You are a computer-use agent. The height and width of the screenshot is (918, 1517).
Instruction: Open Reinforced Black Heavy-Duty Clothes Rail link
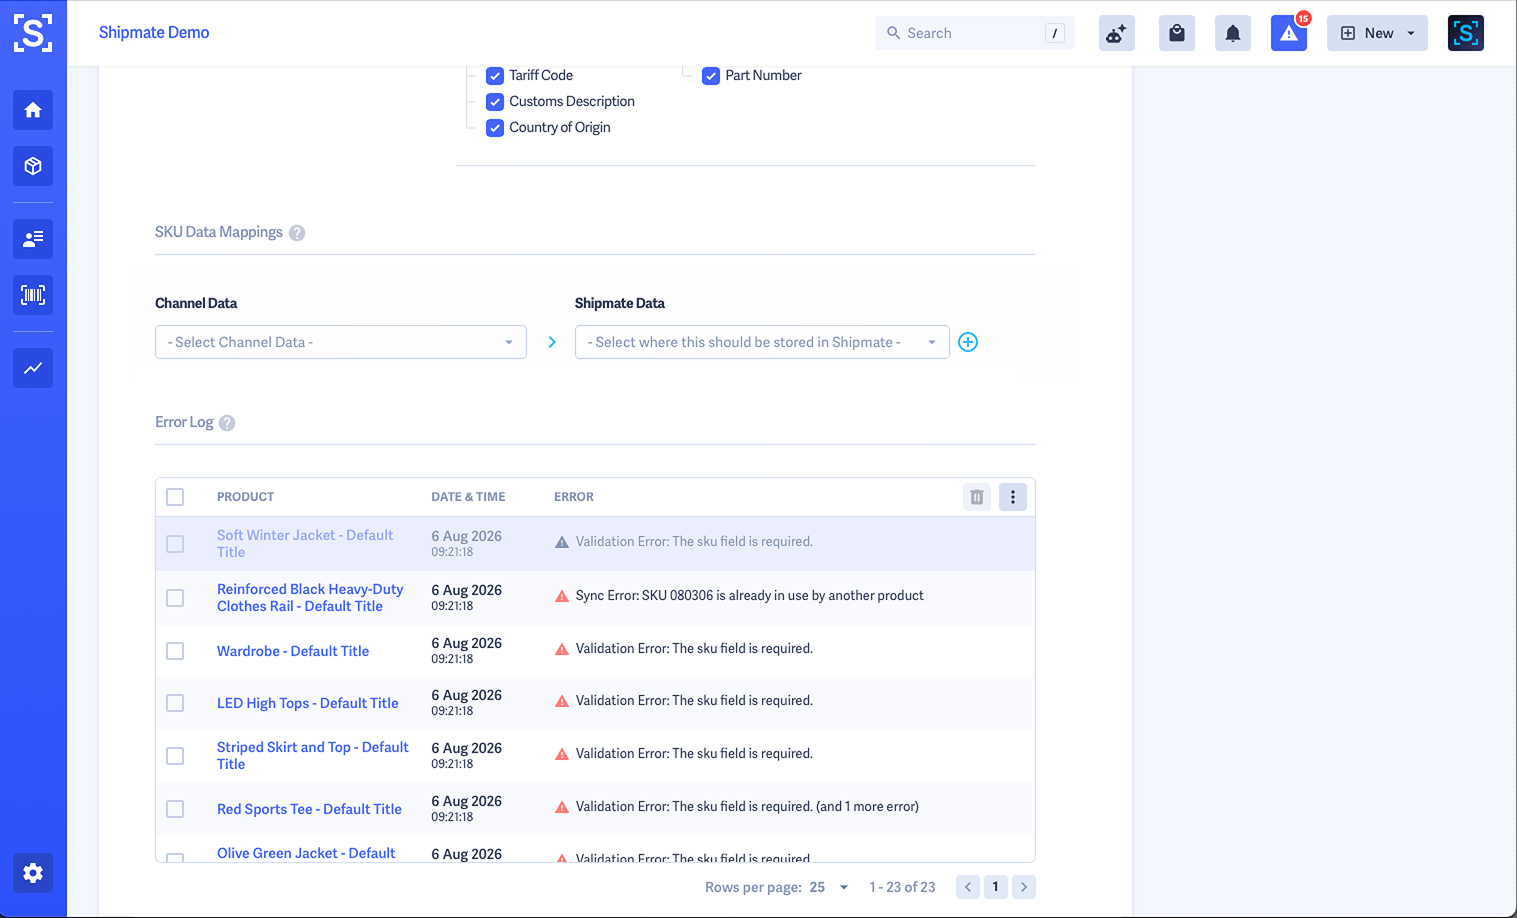click(x=310, y=598)
